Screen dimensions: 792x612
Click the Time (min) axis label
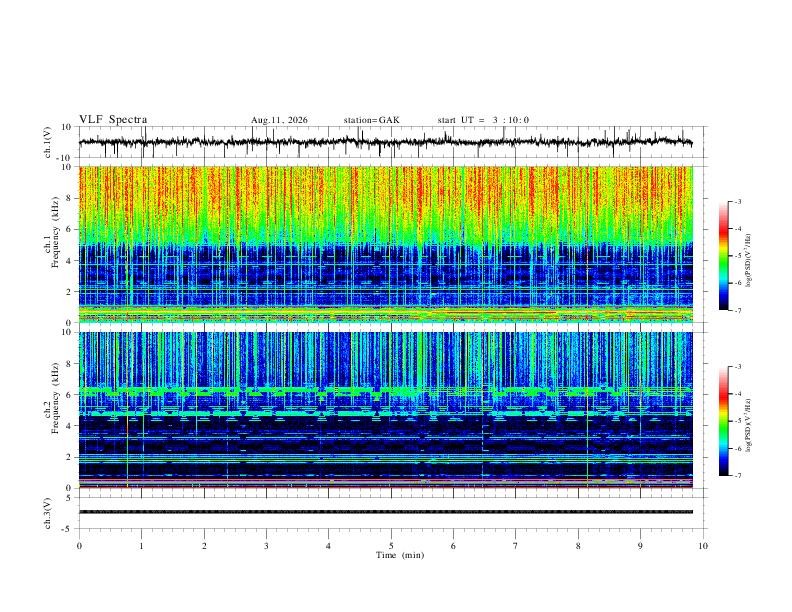[400, 555]
